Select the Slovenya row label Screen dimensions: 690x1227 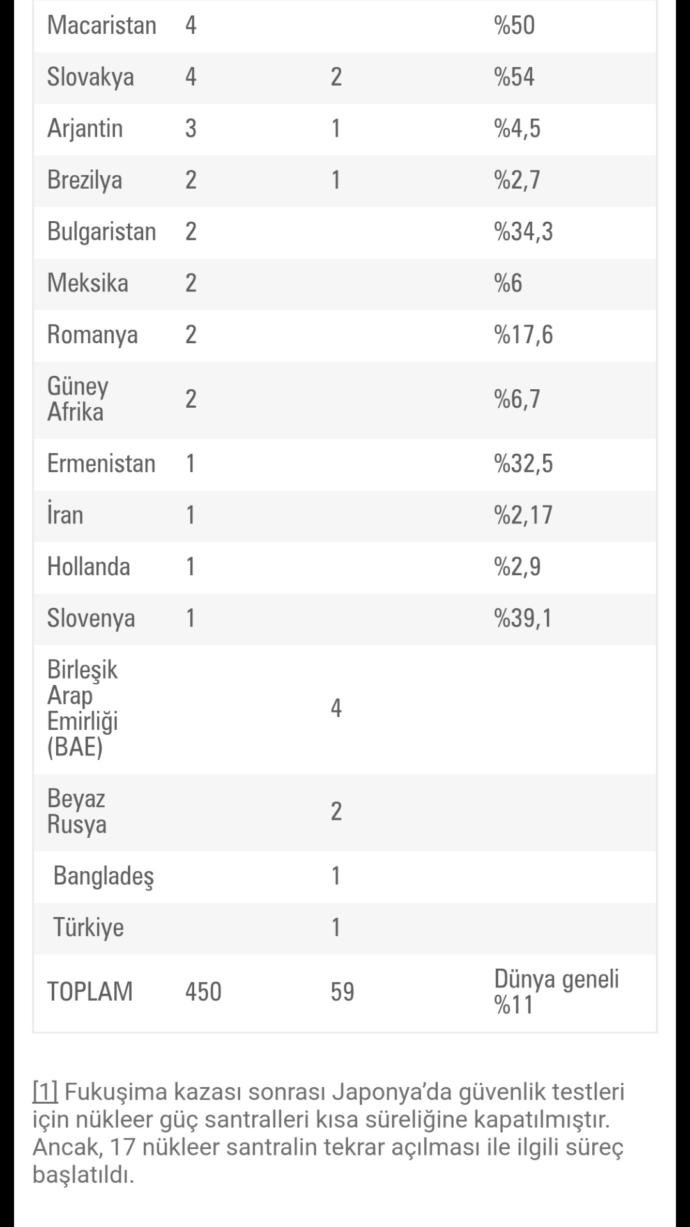(91, 618)
